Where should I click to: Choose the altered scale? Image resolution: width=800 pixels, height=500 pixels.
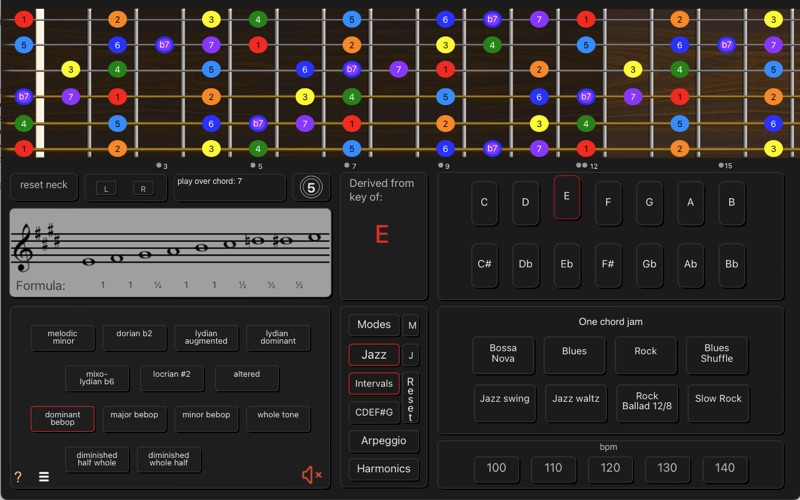click(x=246, y=378)
